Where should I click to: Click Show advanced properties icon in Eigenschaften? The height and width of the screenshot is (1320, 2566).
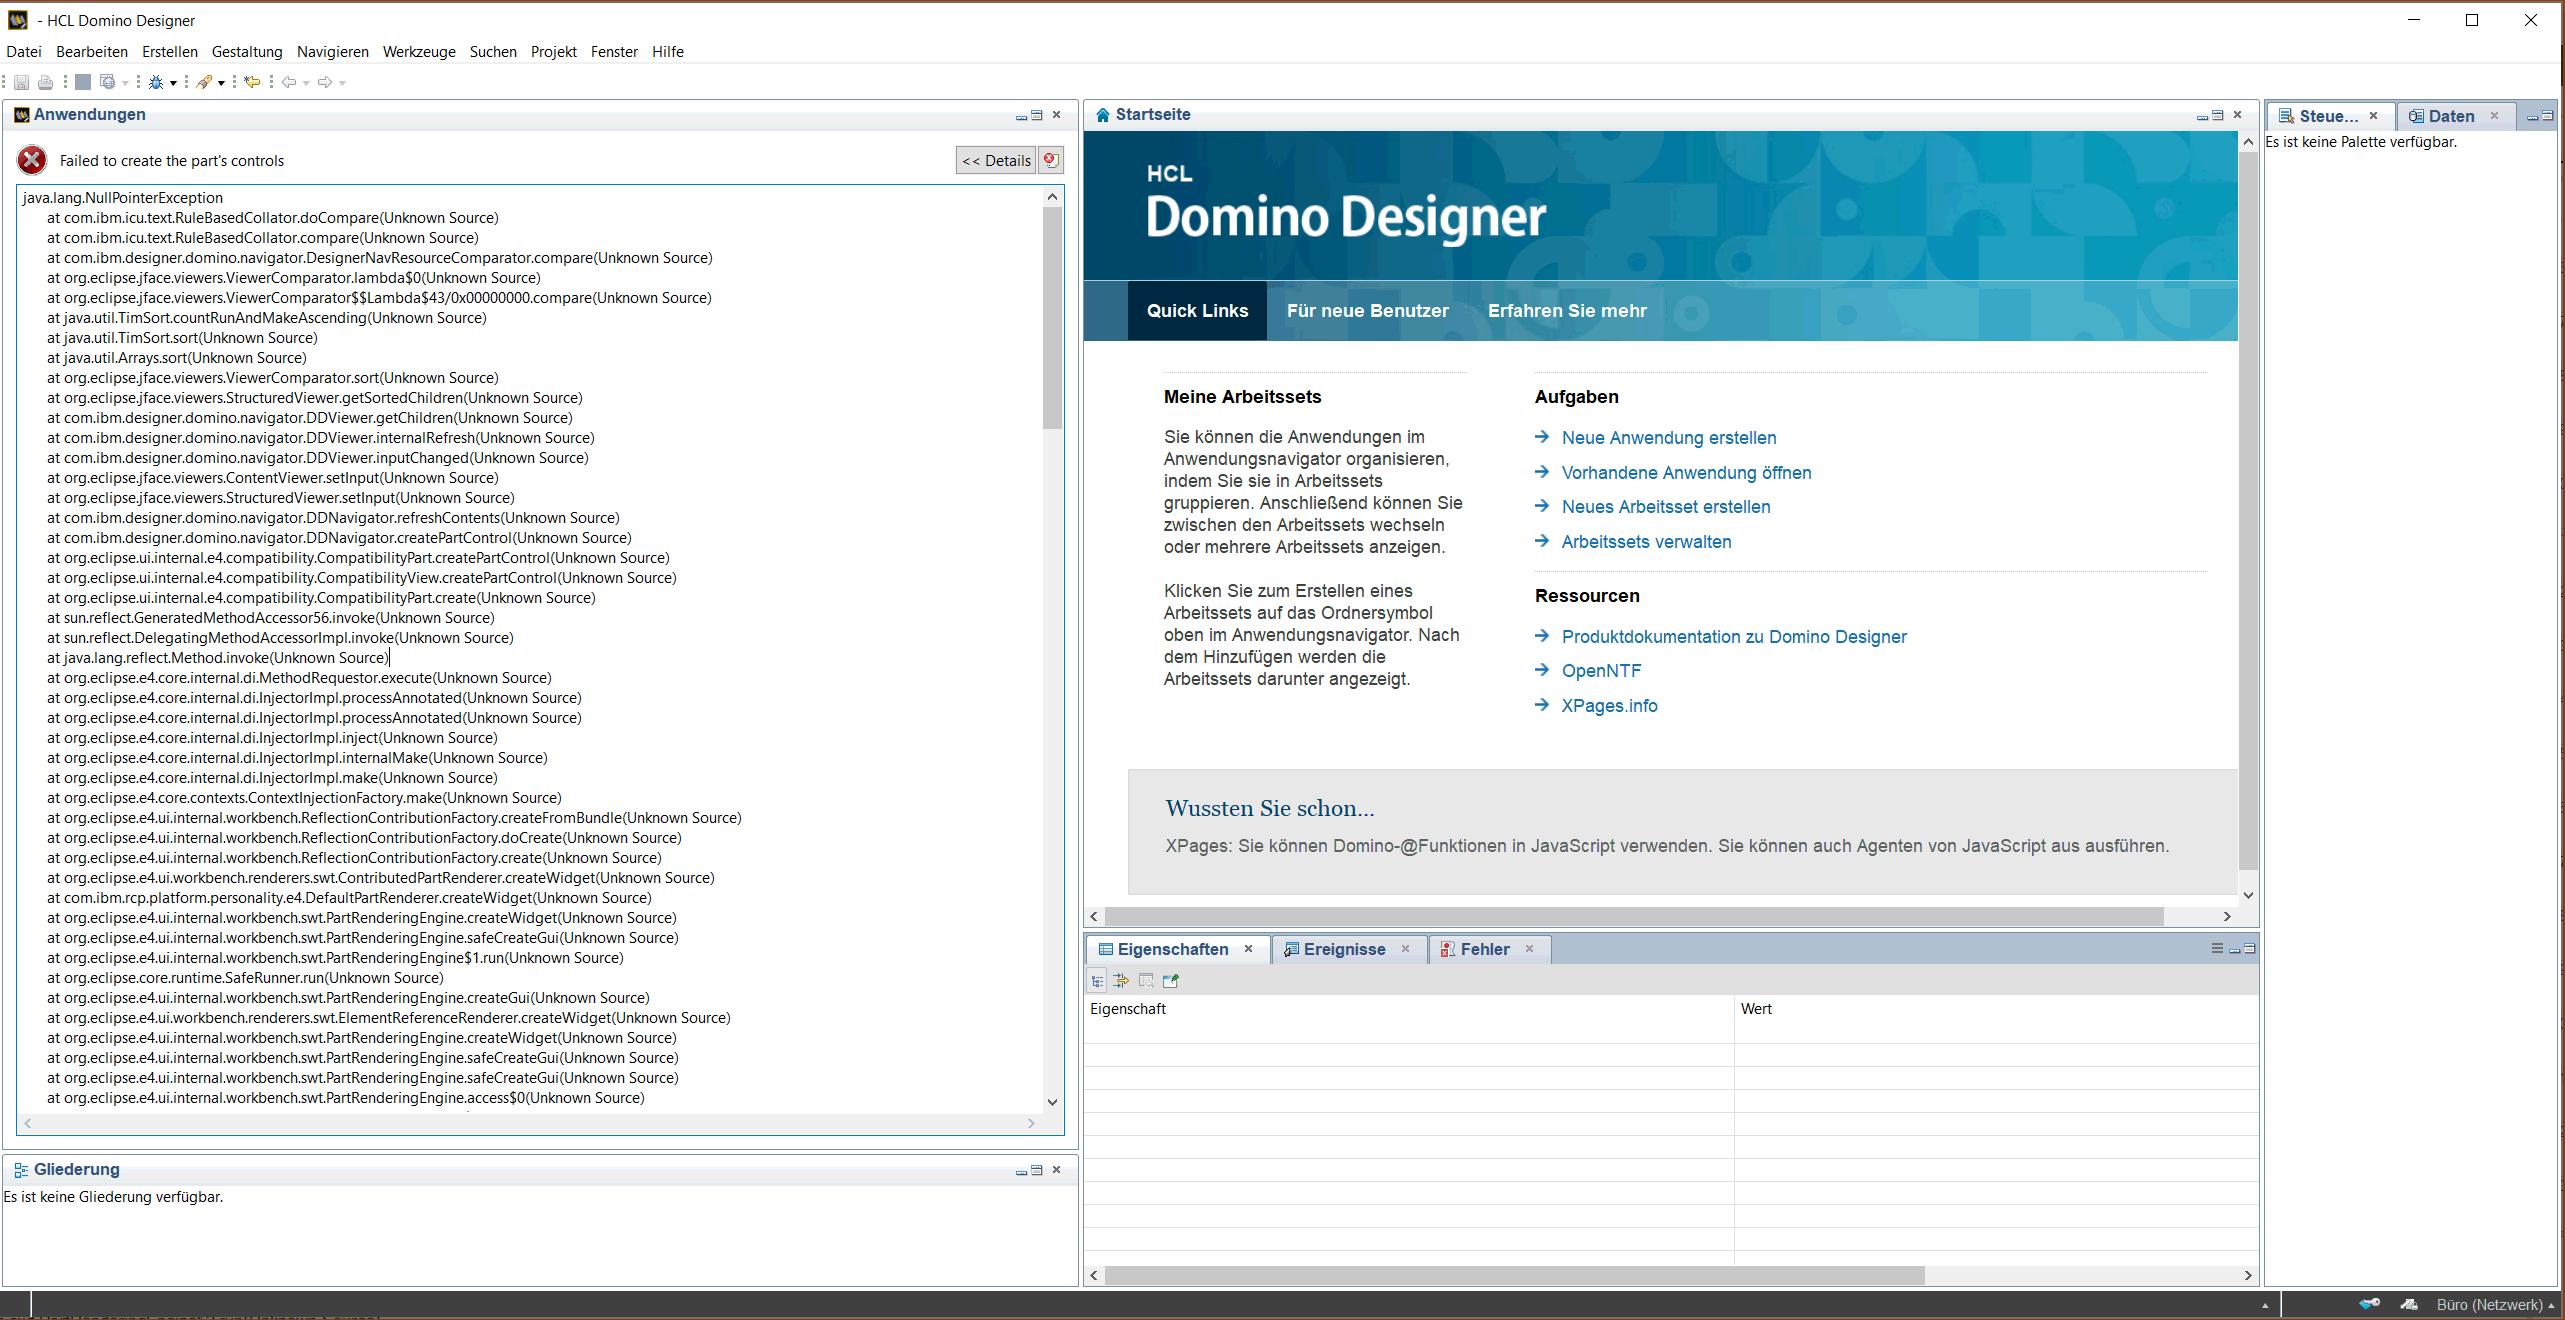pos(1122,981)
